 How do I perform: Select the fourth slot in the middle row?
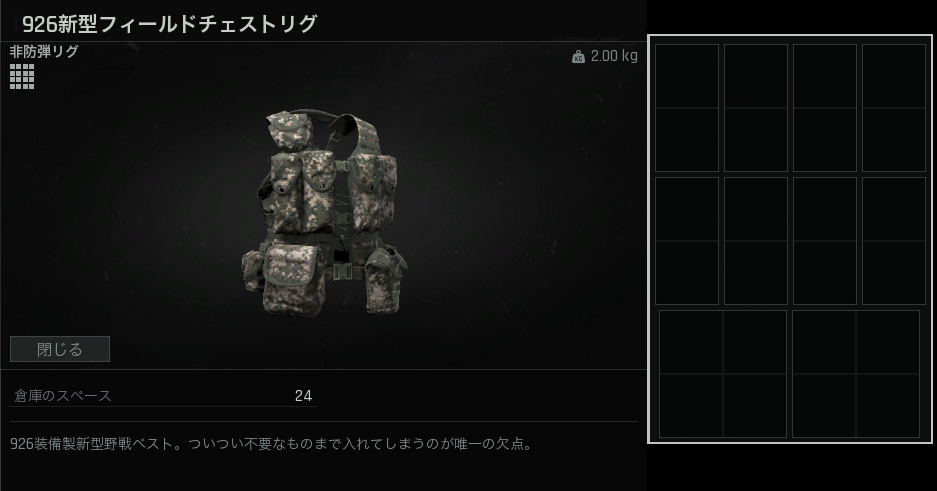894,241
